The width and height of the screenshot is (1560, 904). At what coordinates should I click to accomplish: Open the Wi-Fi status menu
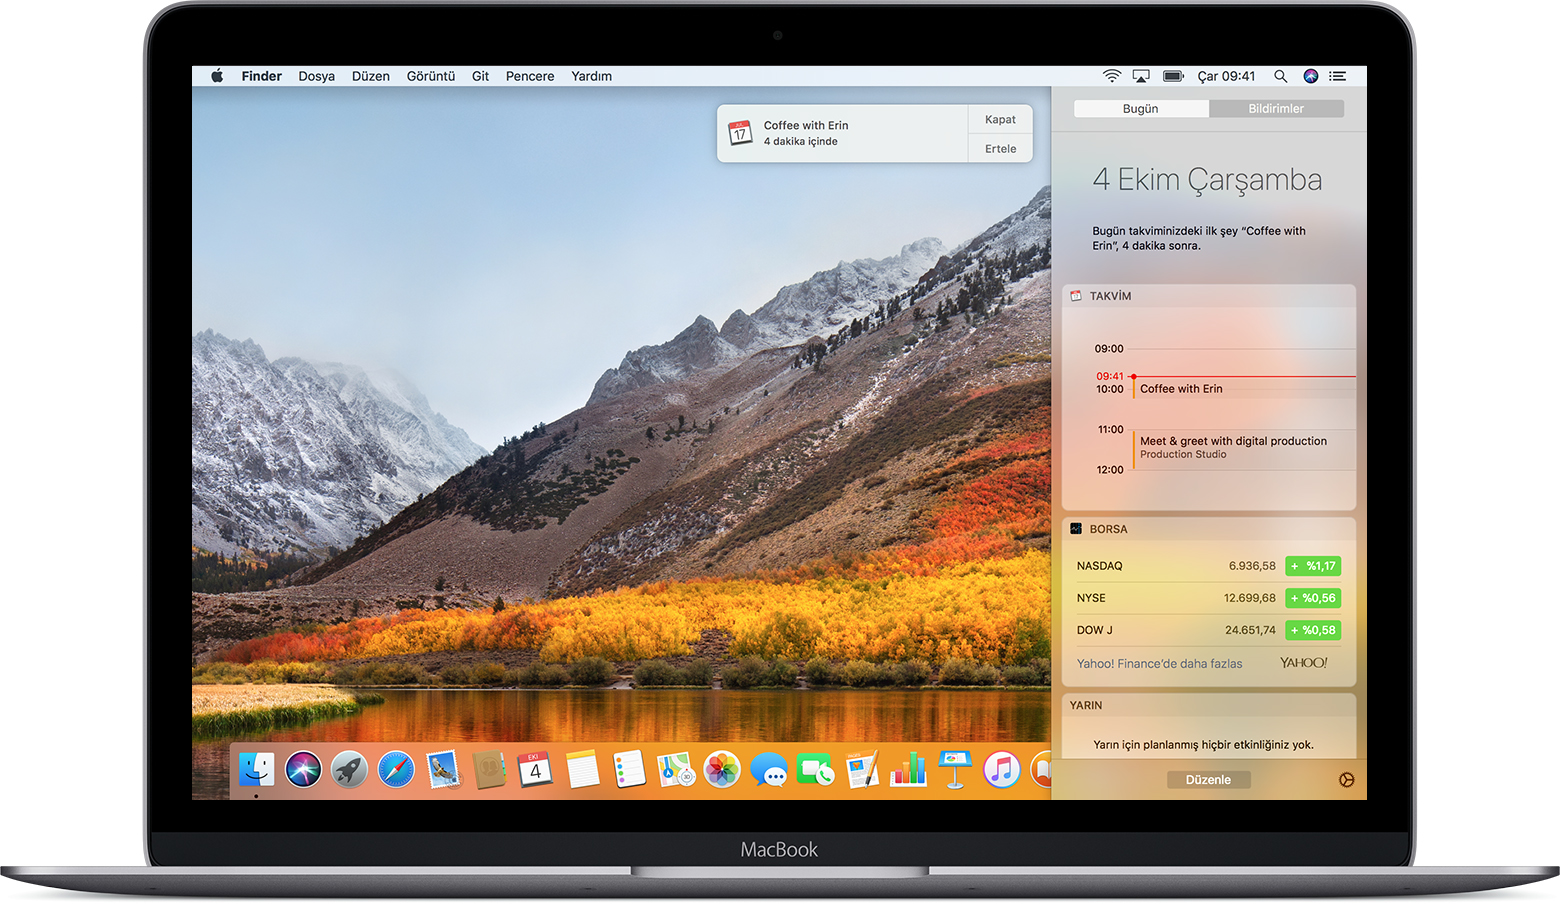1111,76
